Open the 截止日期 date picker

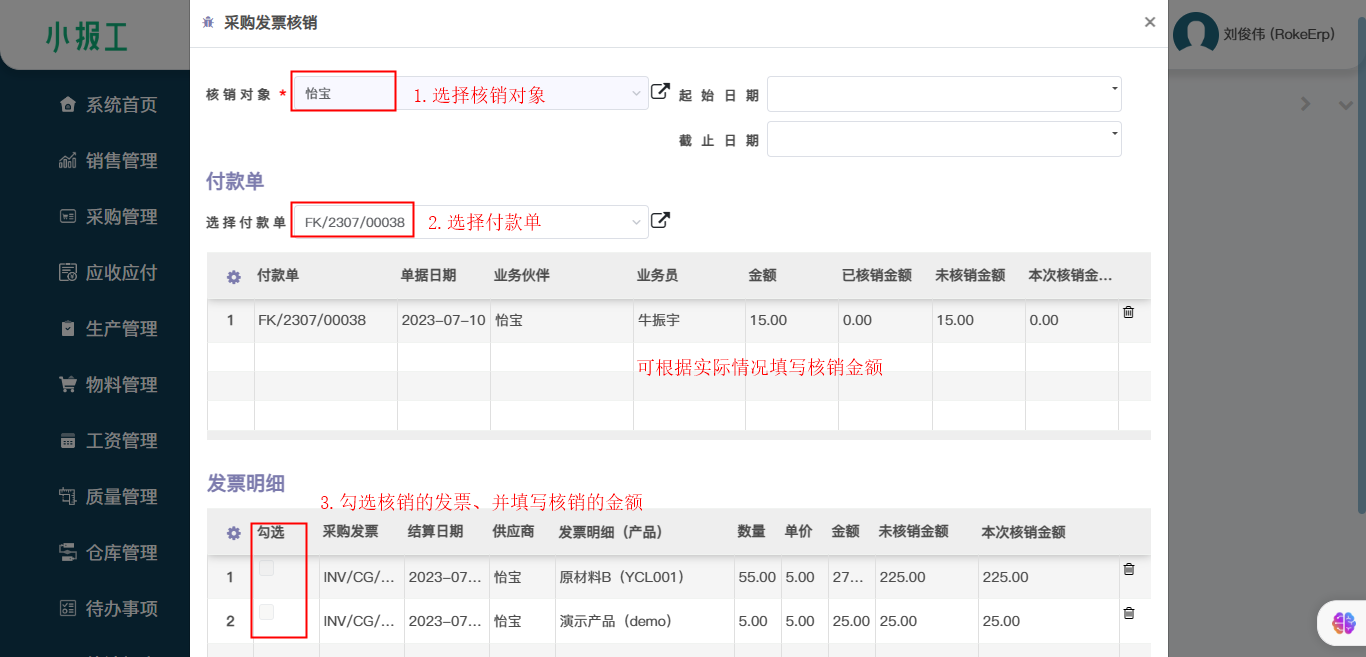[943, 139]
